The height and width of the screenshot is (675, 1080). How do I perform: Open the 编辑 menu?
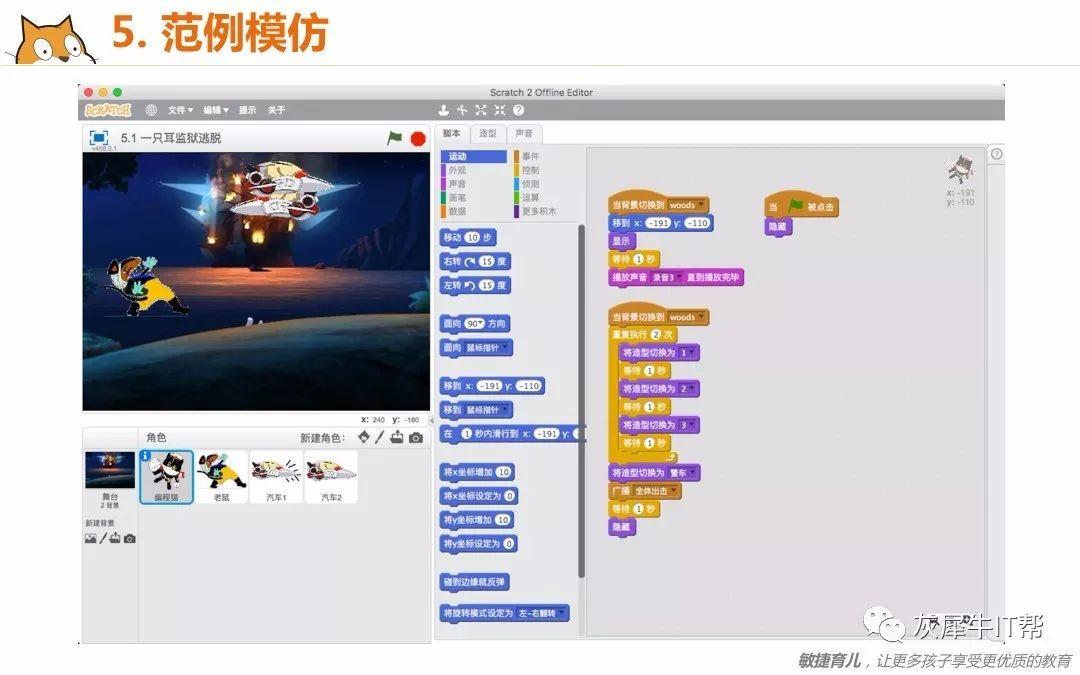(216, 110)
